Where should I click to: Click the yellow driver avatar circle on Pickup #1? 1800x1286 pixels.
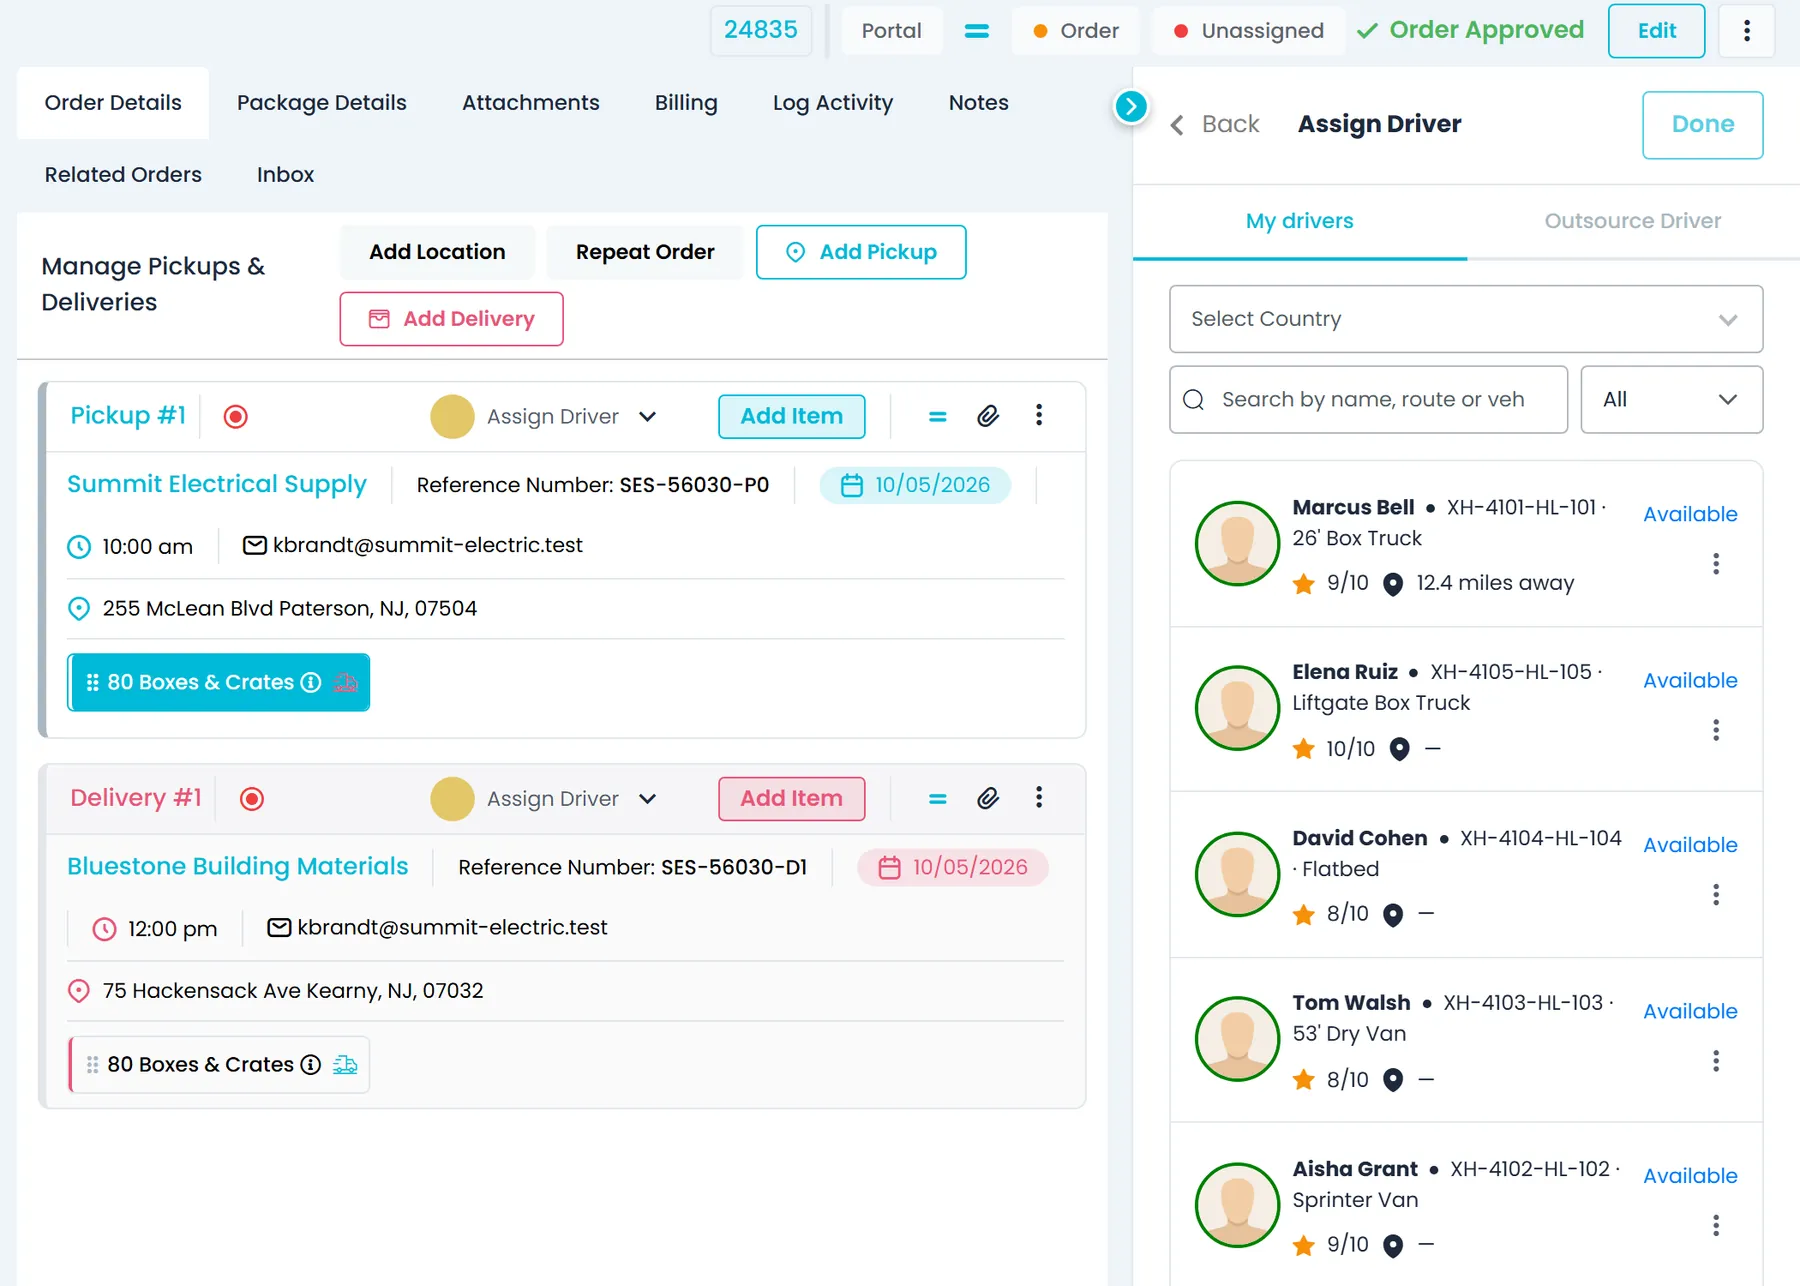pos(452,417)
